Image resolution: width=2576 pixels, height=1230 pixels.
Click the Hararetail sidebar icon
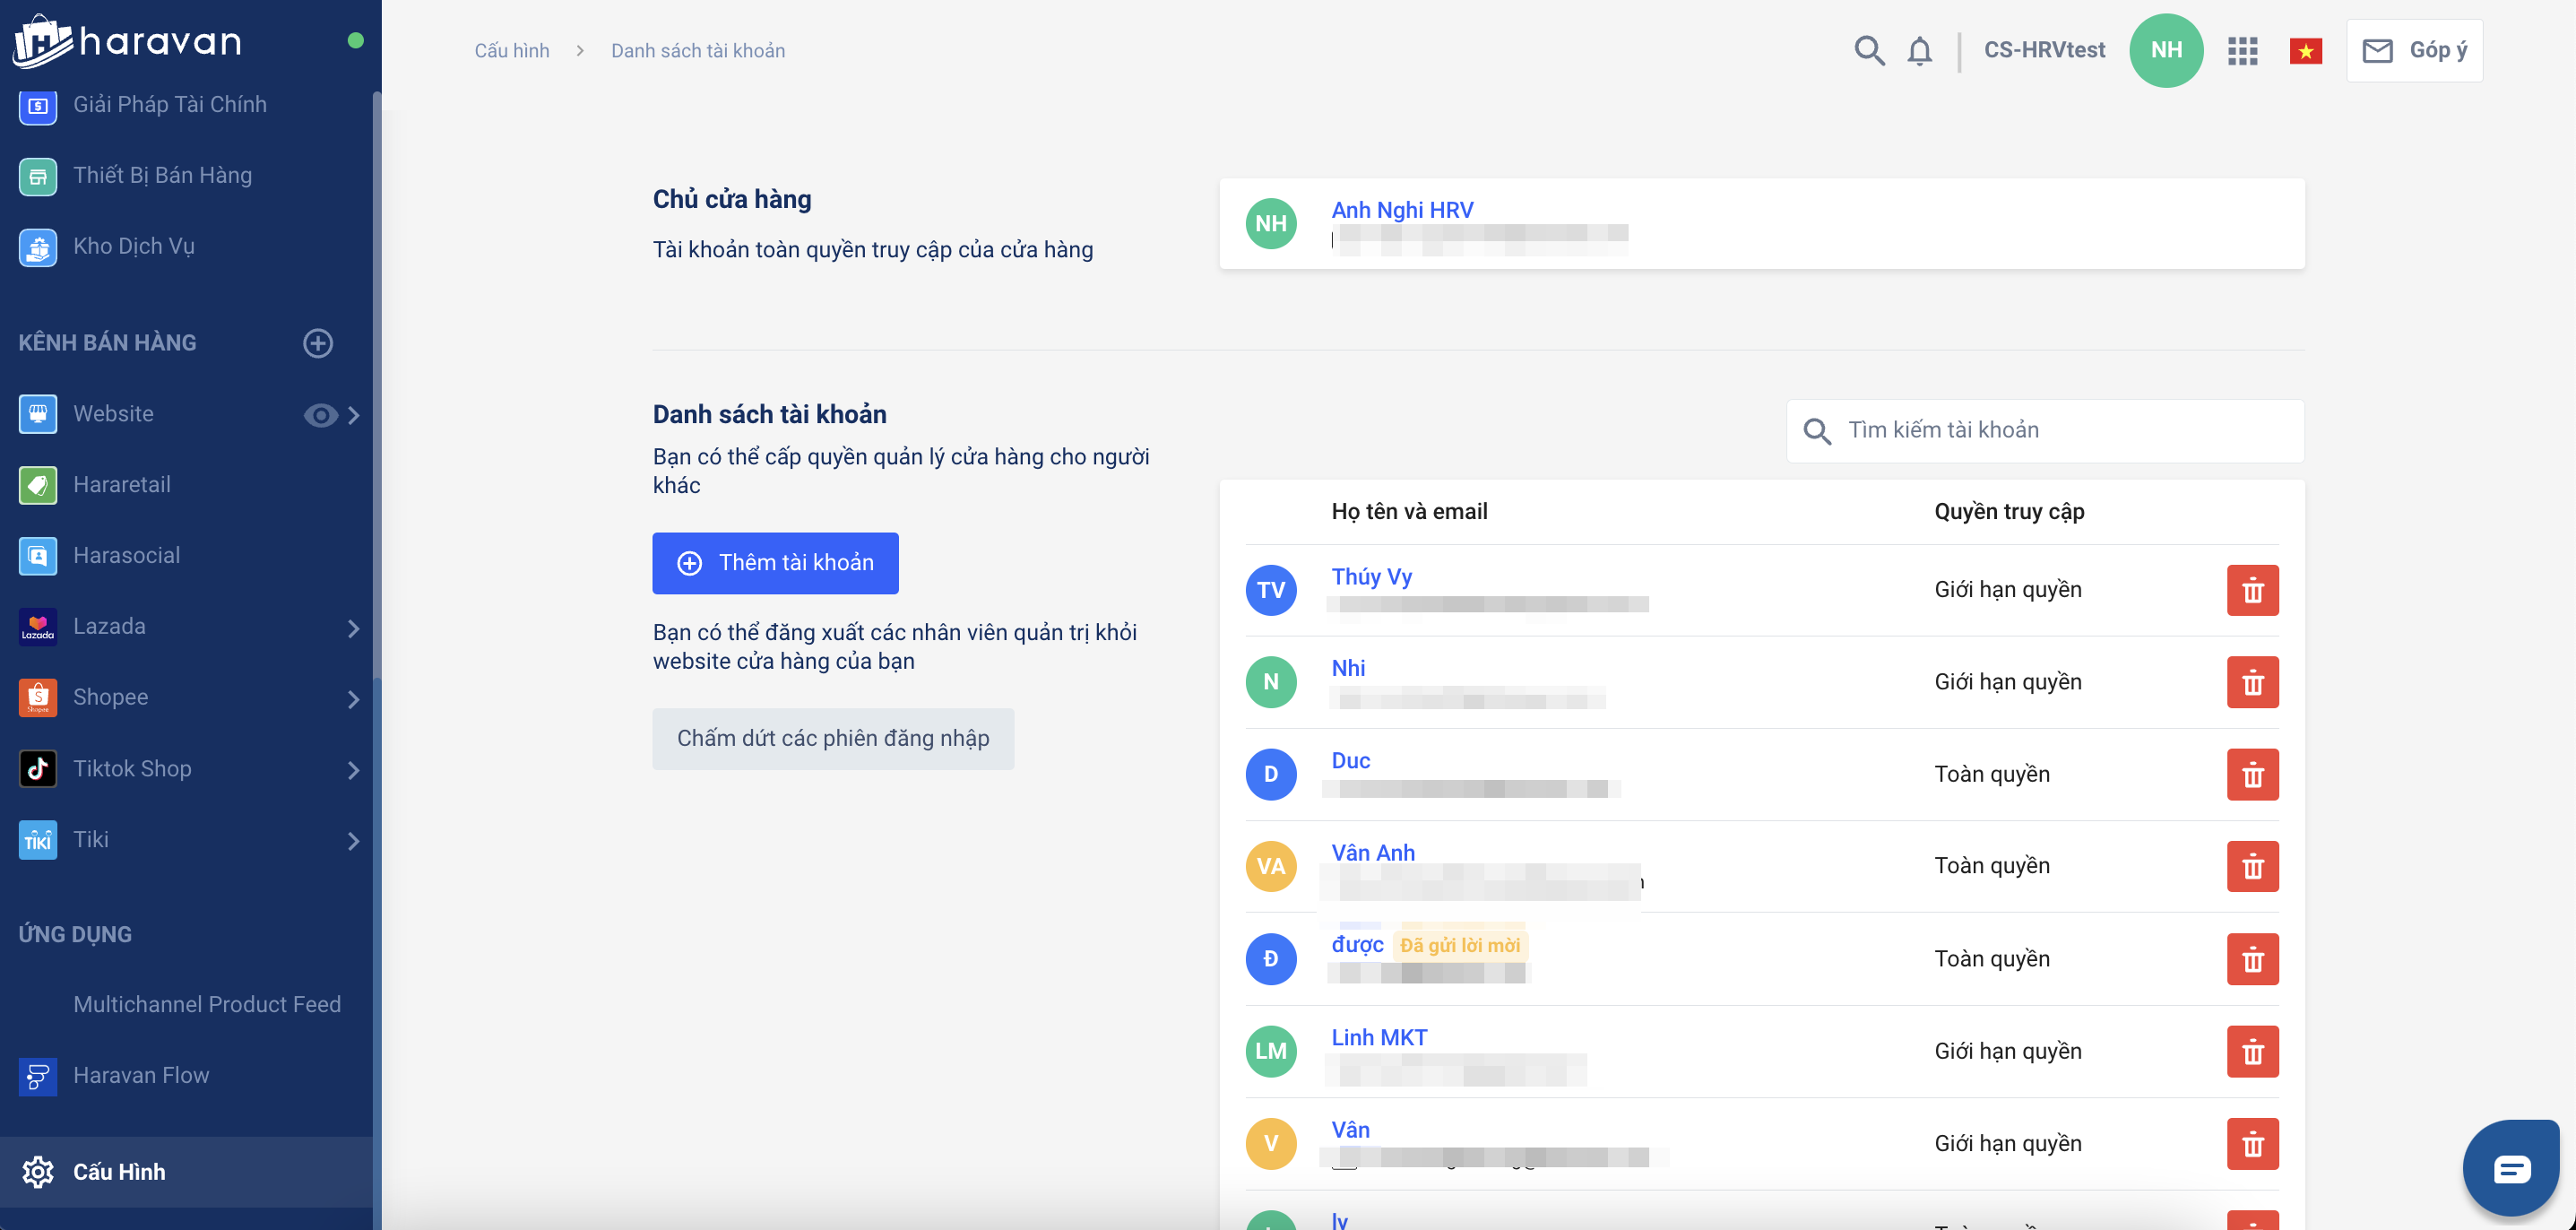[x=38, y=485]
